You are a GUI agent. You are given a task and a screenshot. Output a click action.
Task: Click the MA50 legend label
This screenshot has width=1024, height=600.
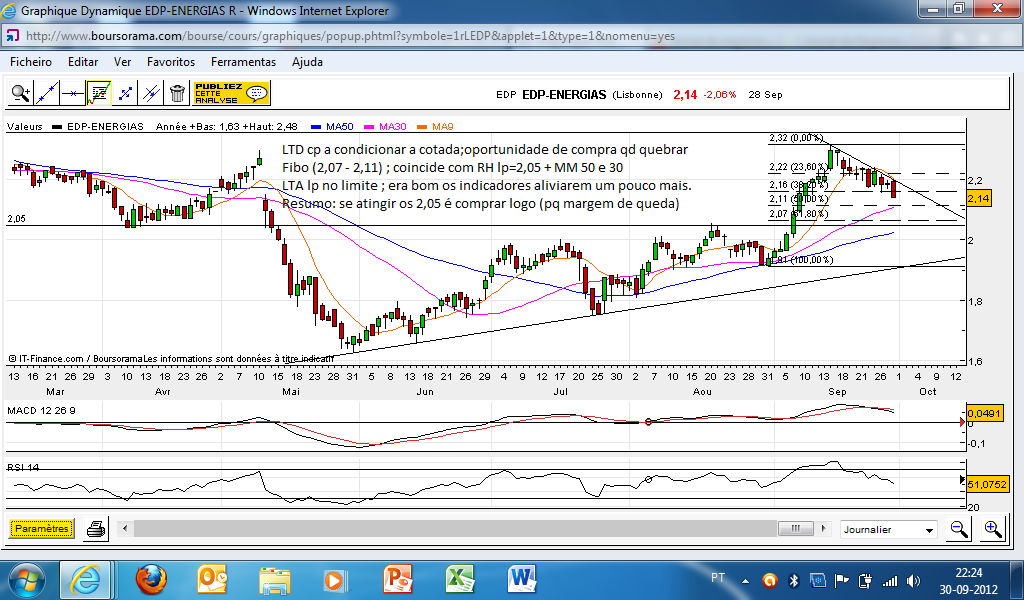click(340, 127)
